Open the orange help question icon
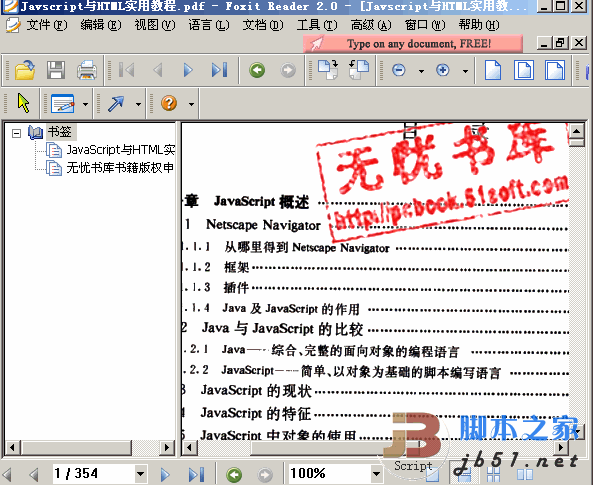 pos(169,103)
